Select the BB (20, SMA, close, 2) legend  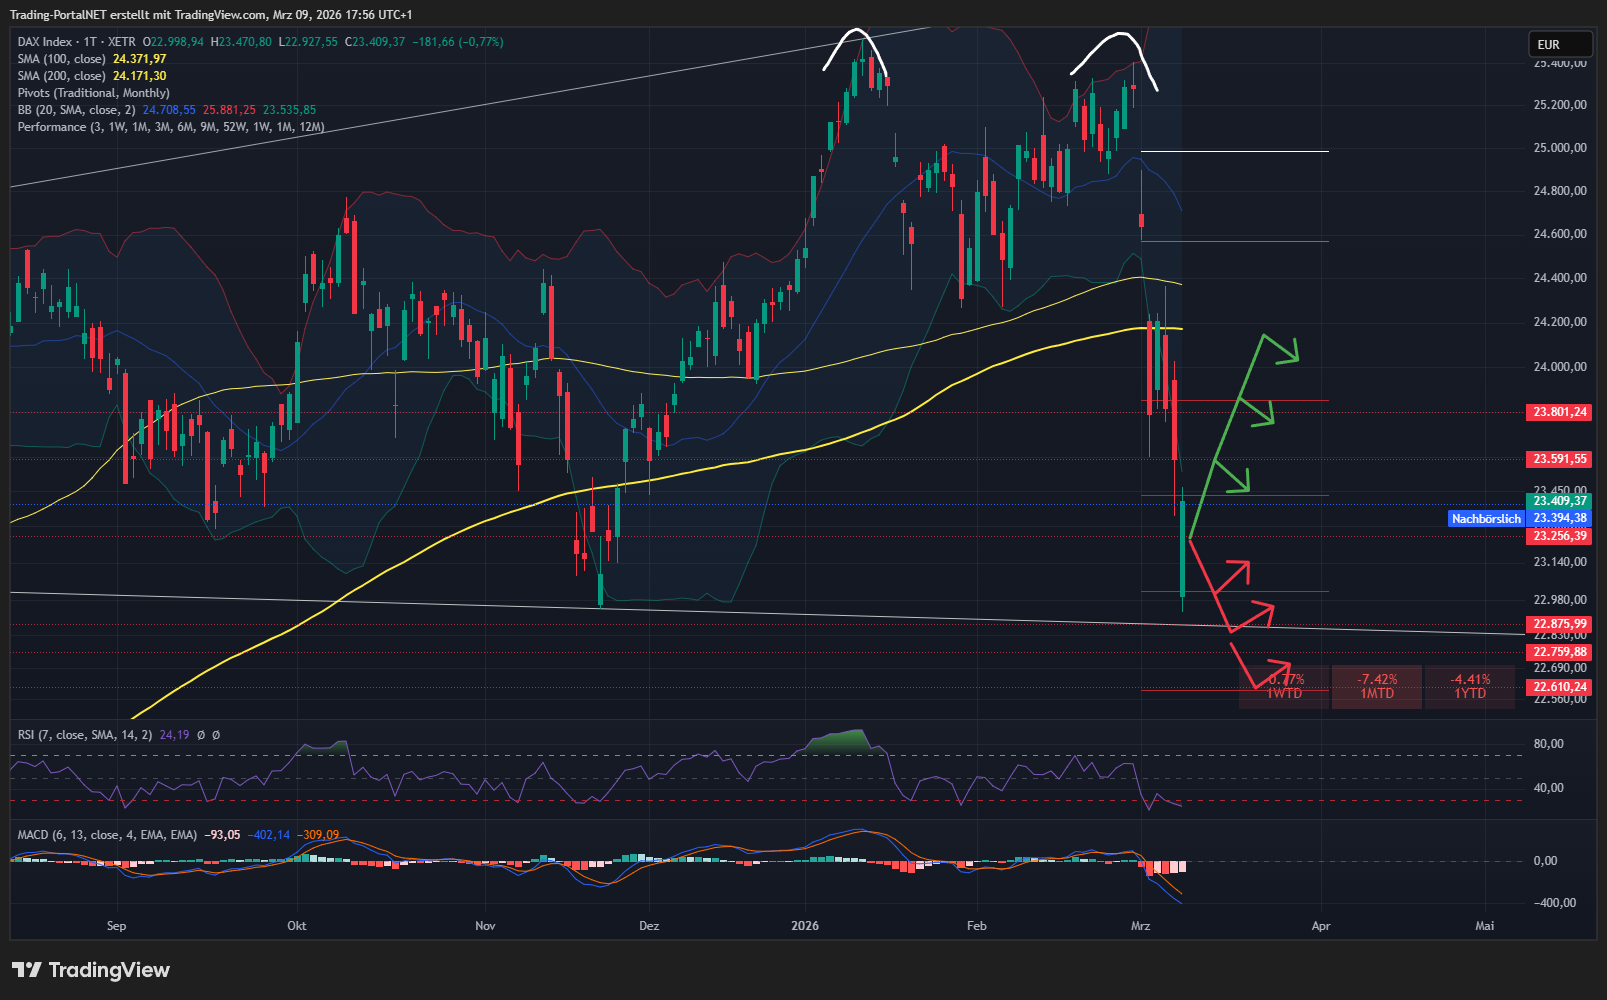coord(76,110)
